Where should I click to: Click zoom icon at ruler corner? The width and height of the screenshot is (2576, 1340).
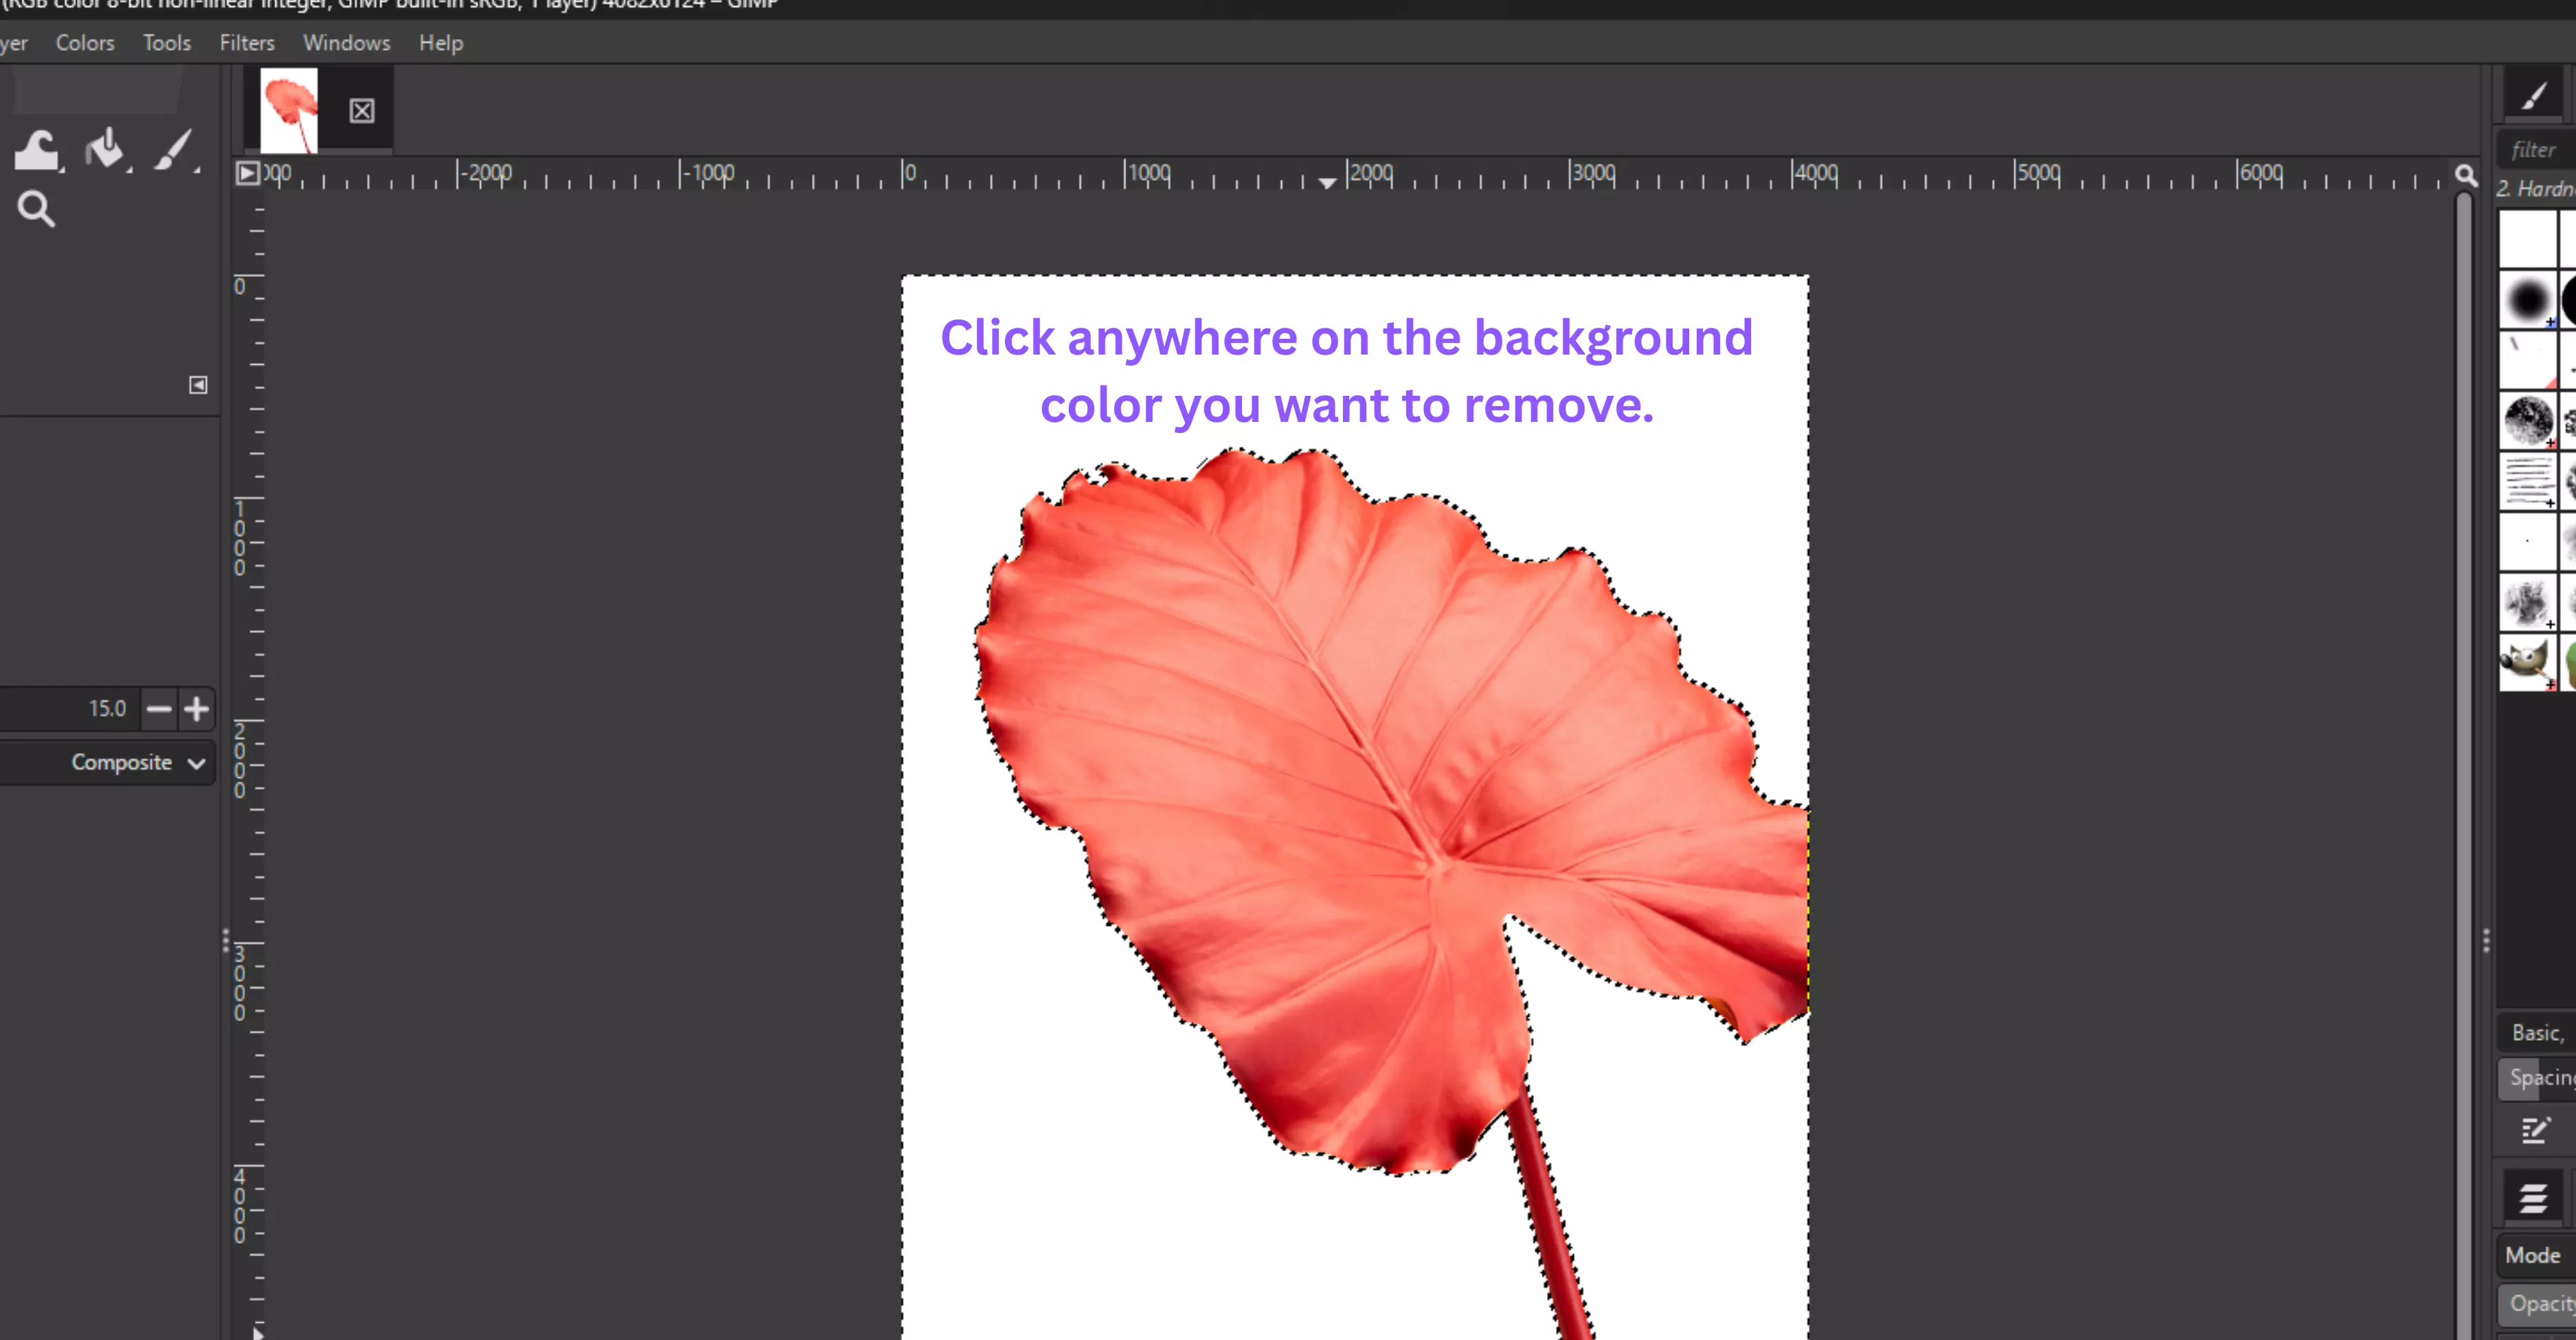pyautogui.click(x=2466, y=176)
